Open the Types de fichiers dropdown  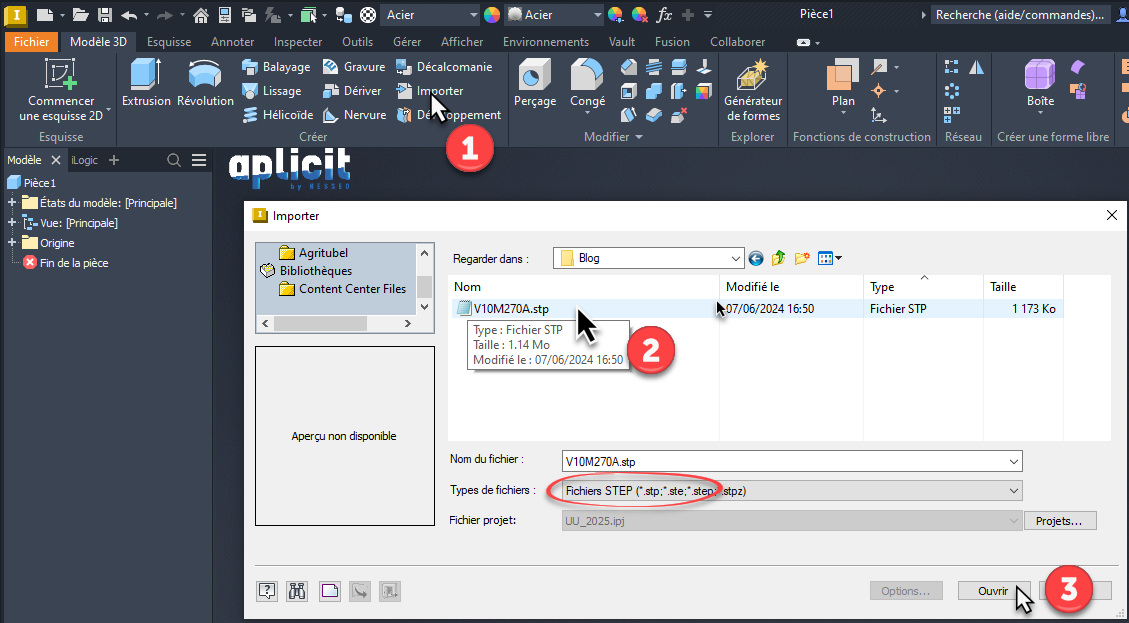coord(1014,491)
